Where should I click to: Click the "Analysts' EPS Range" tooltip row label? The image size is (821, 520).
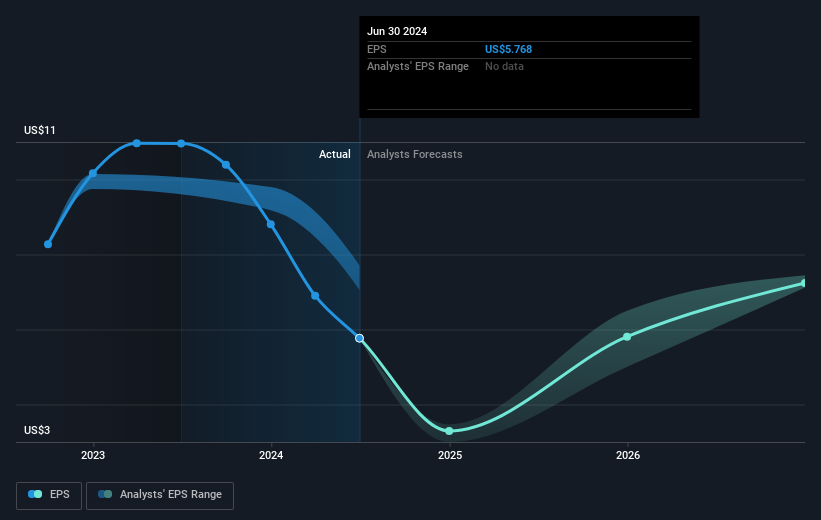[418, 67]
